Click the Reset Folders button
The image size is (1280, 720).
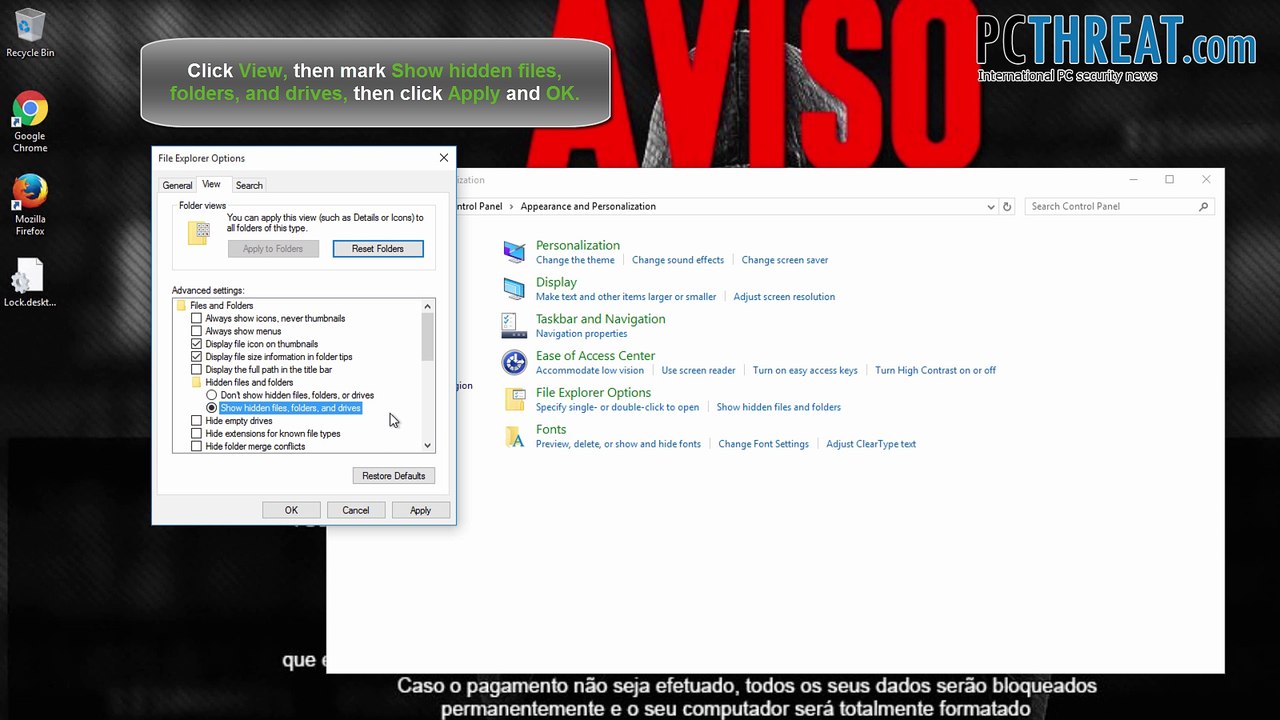click(x=378, y=249)
